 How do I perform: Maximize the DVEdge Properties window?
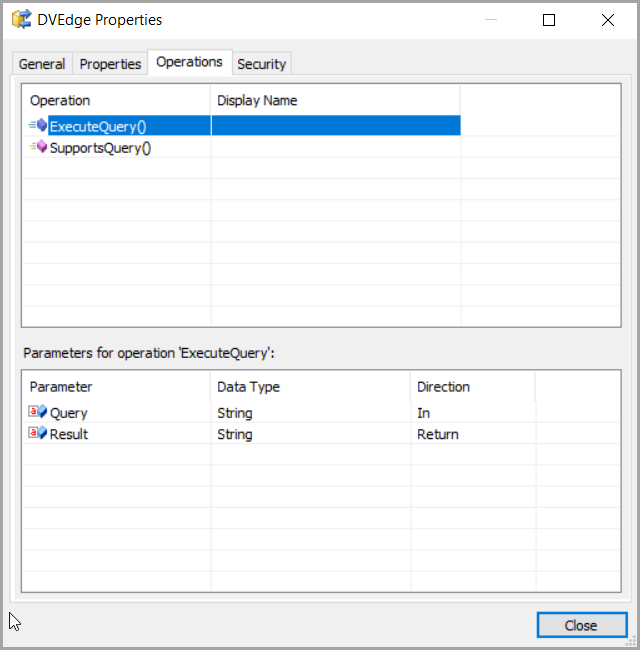click(549, 20)
